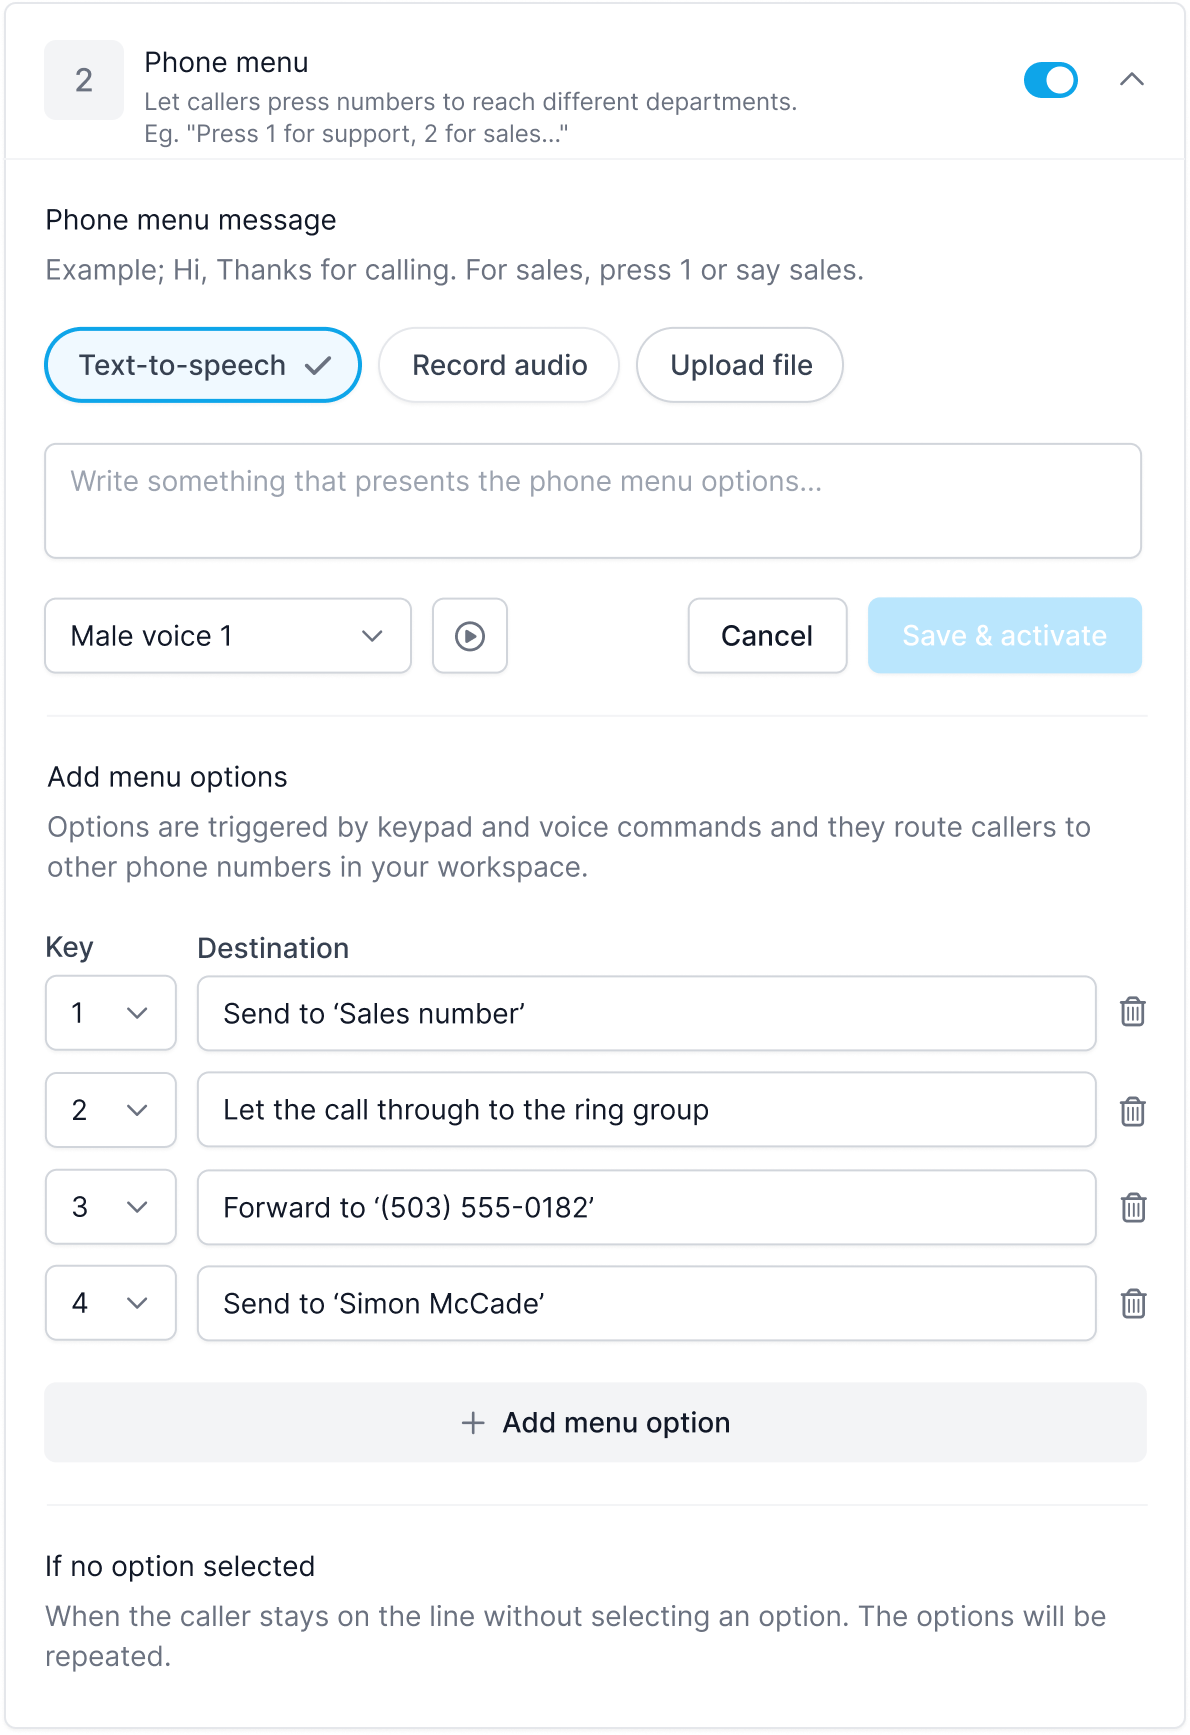Image resolution: width=1190 pixels, height=1735 pixels.
Task: Open the Male voice 1 dropdown
Action: [x=228, y=636]
